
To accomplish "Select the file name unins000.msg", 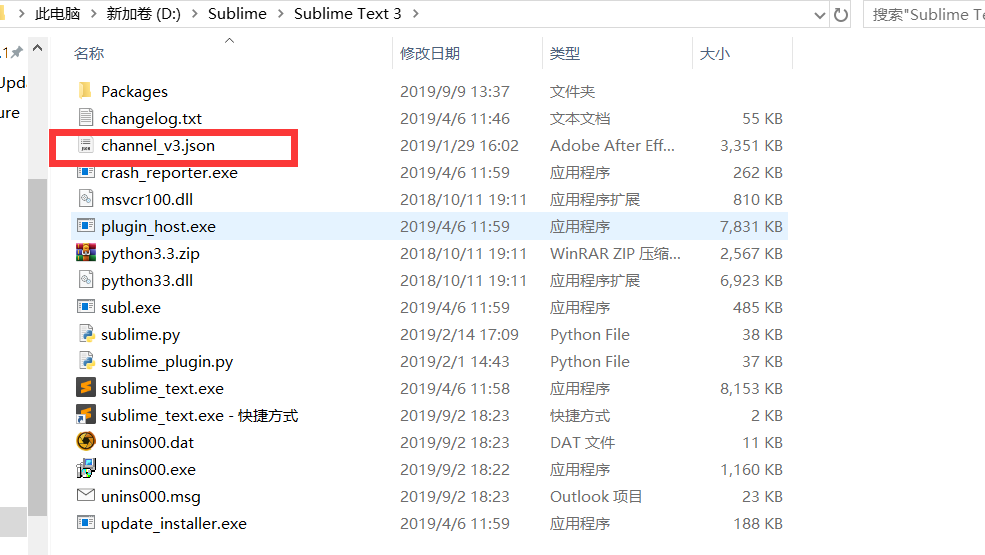I will click(151, 497).
